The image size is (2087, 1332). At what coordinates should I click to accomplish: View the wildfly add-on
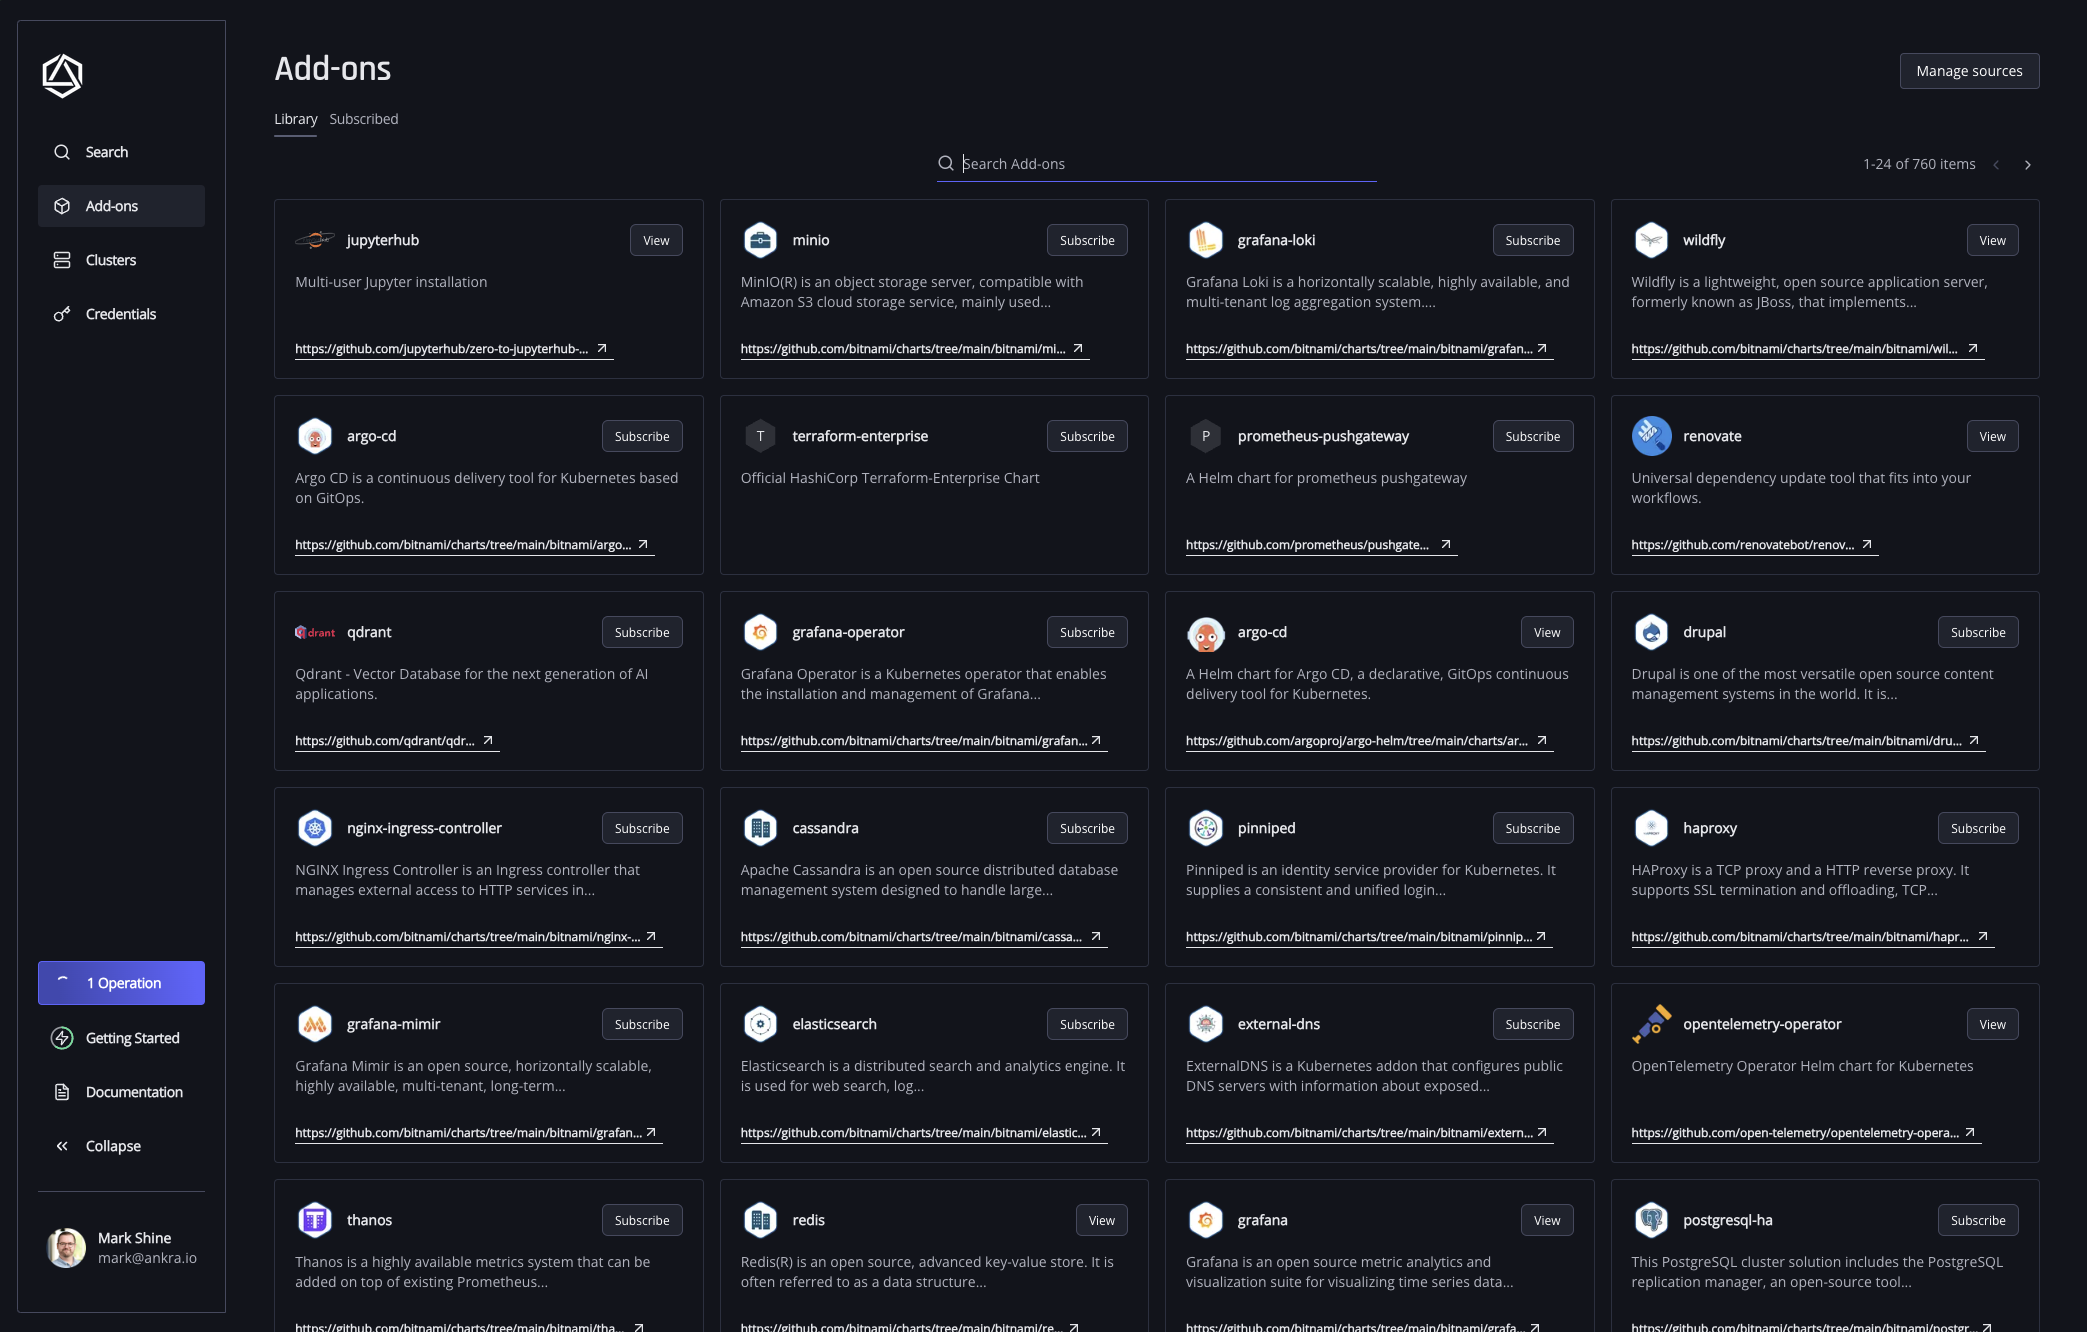1992,240
